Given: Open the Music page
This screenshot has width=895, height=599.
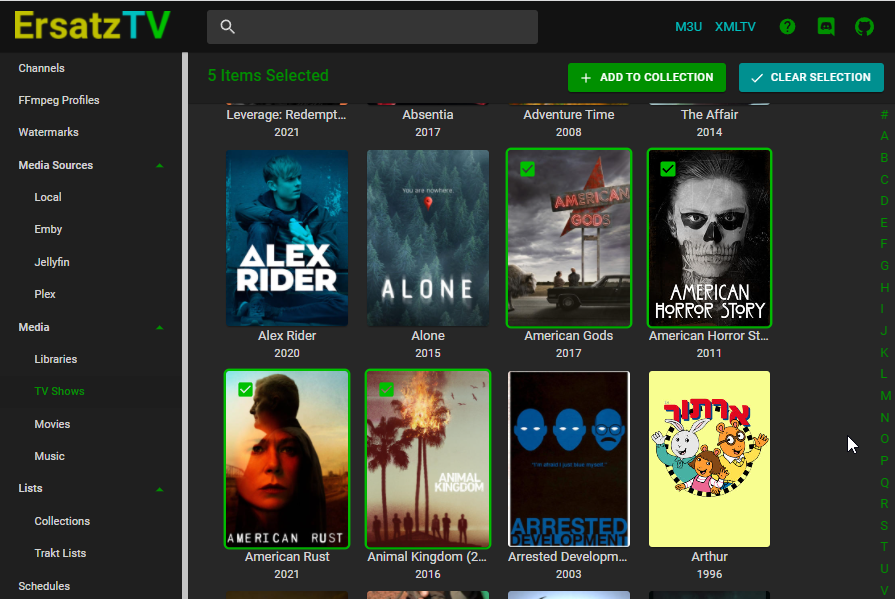Looking at the screenshot, I should tap(50, 456).
